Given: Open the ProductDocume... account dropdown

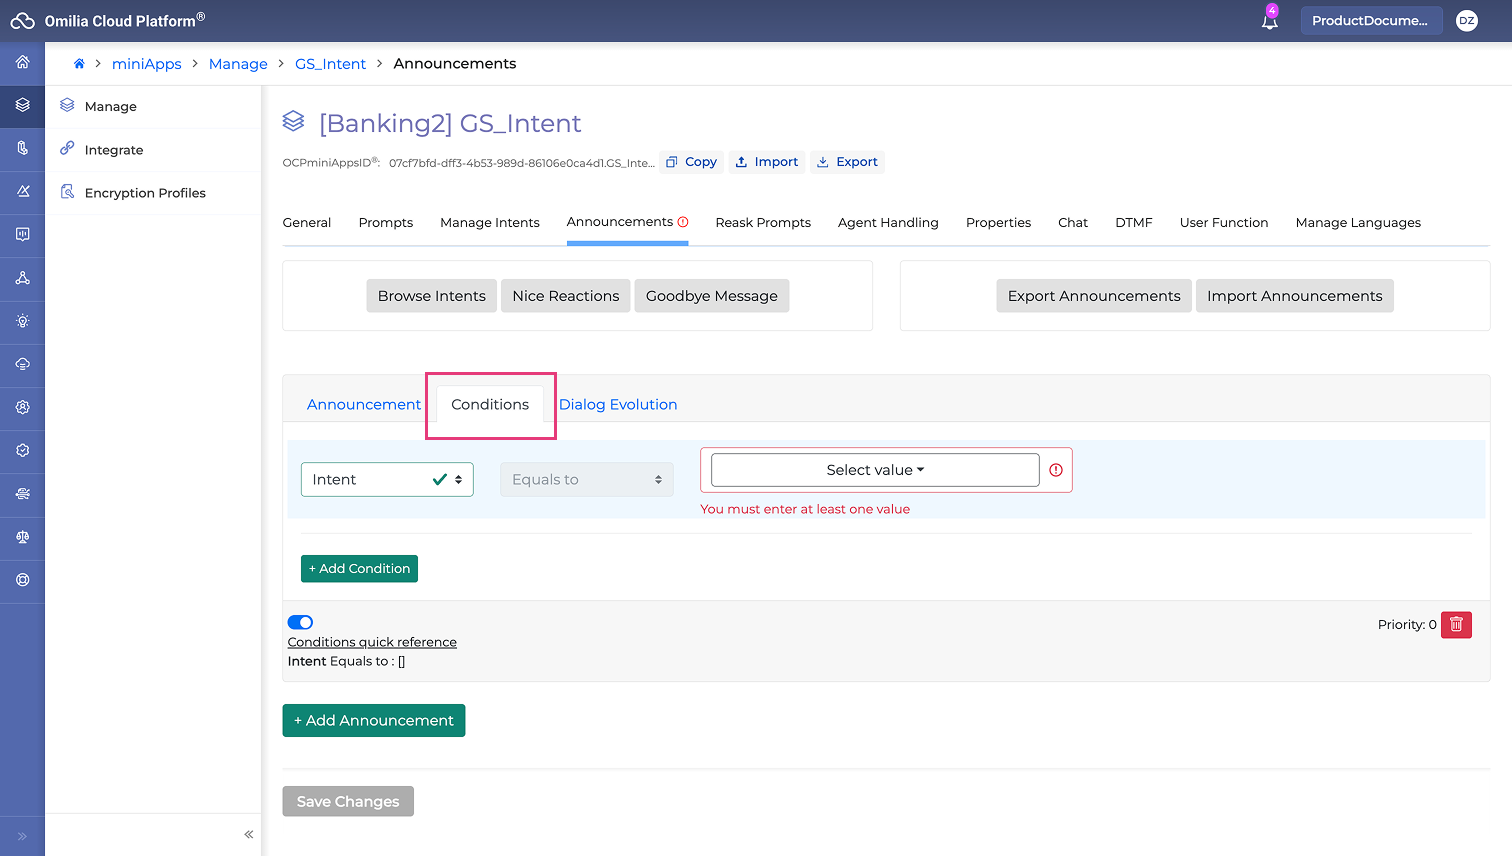Looking at the screenshot, I should click(1370, 21).
